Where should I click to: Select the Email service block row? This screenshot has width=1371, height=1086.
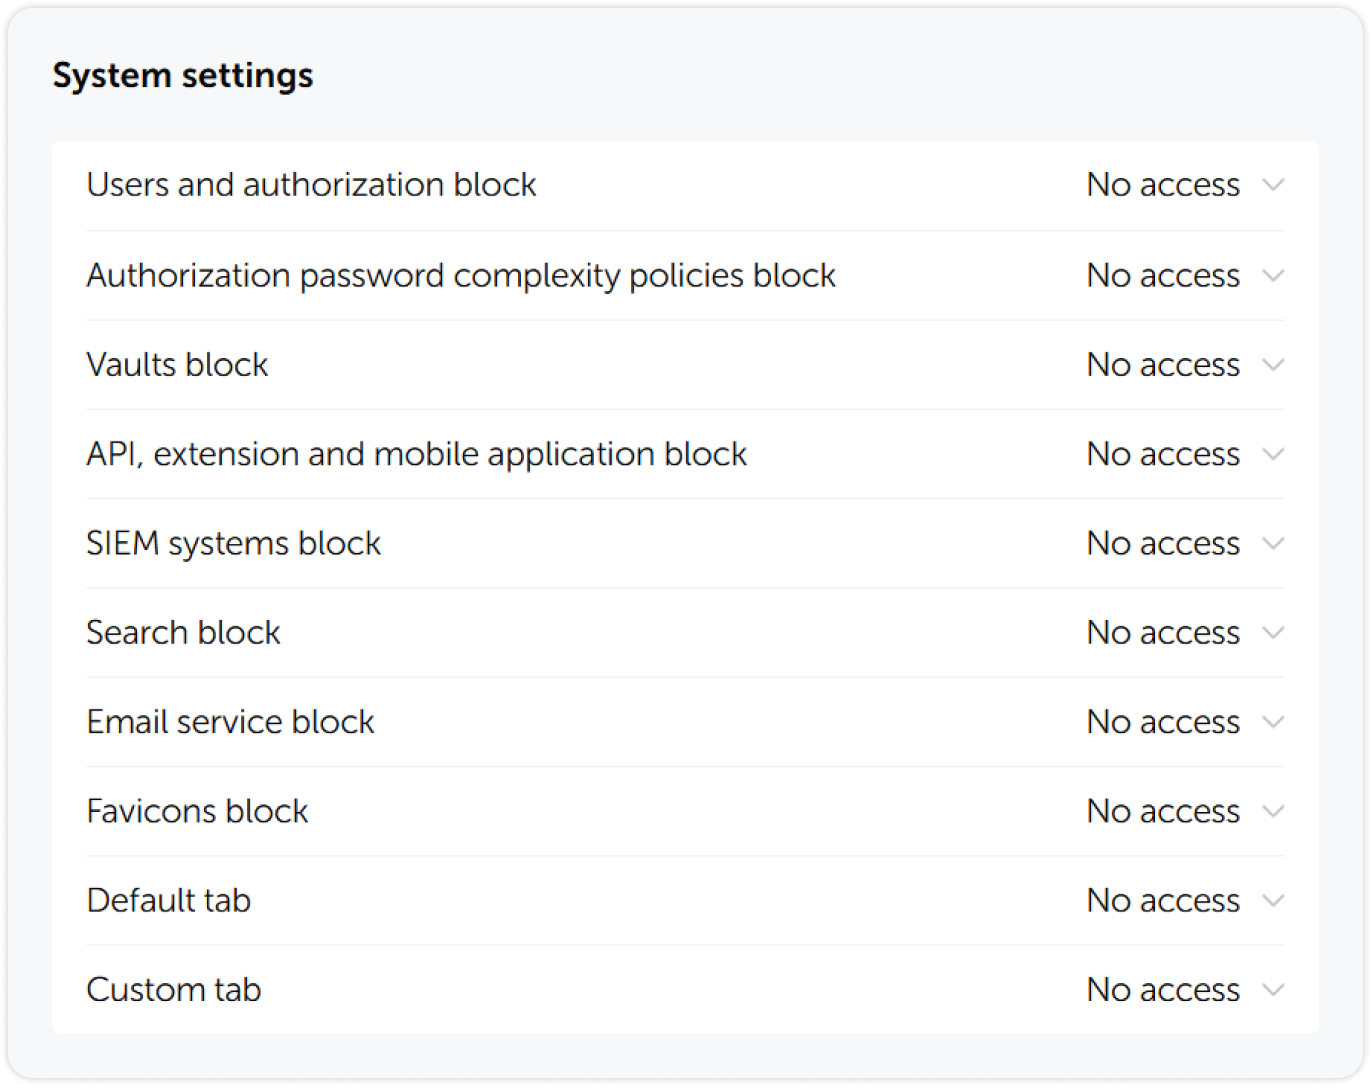click(230, 721)
